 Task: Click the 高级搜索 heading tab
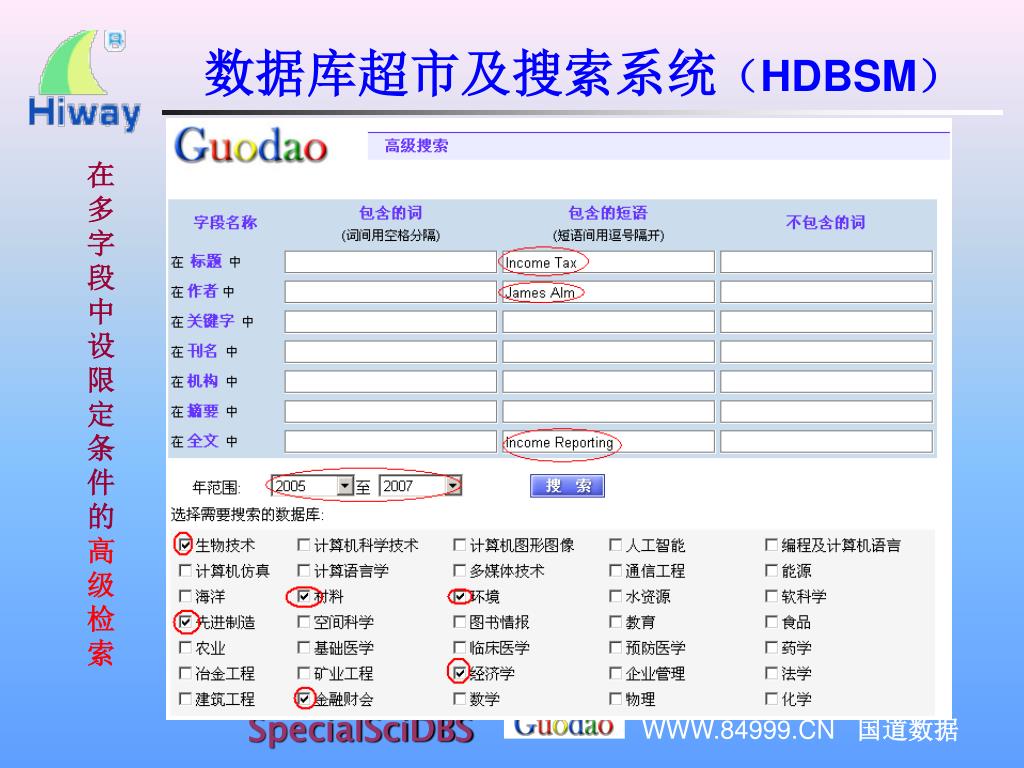(416, 146)
